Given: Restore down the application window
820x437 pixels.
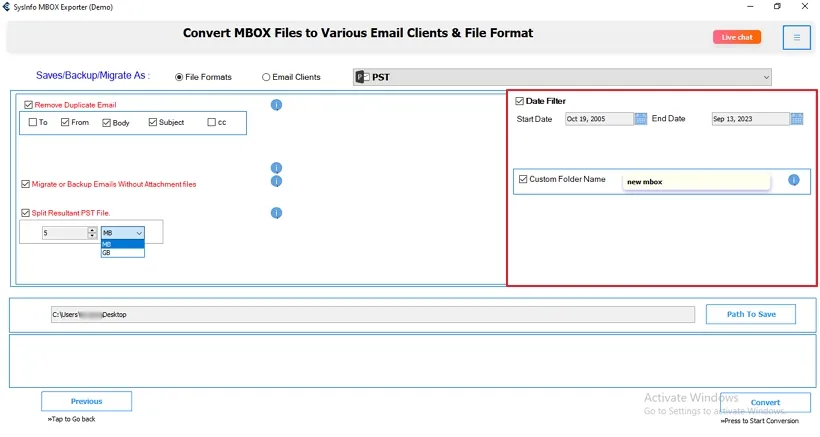Looking at the screenshot, I should (777, 7).
